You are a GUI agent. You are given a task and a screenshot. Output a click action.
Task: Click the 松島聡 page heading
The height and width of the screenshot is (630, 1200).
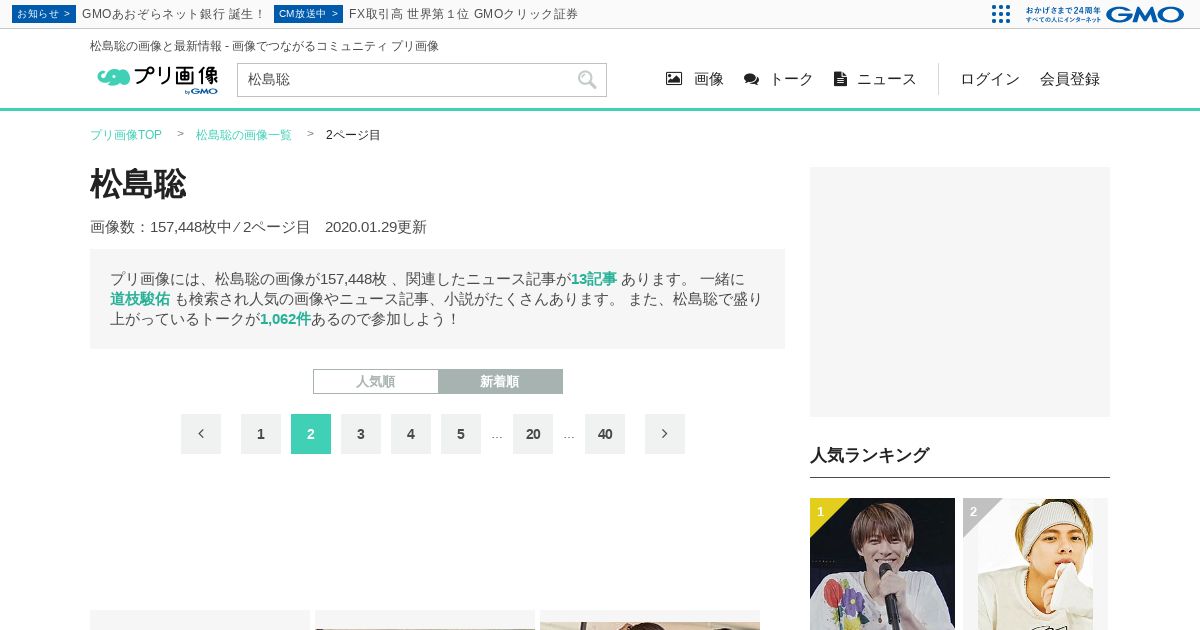tap(138, 184)
